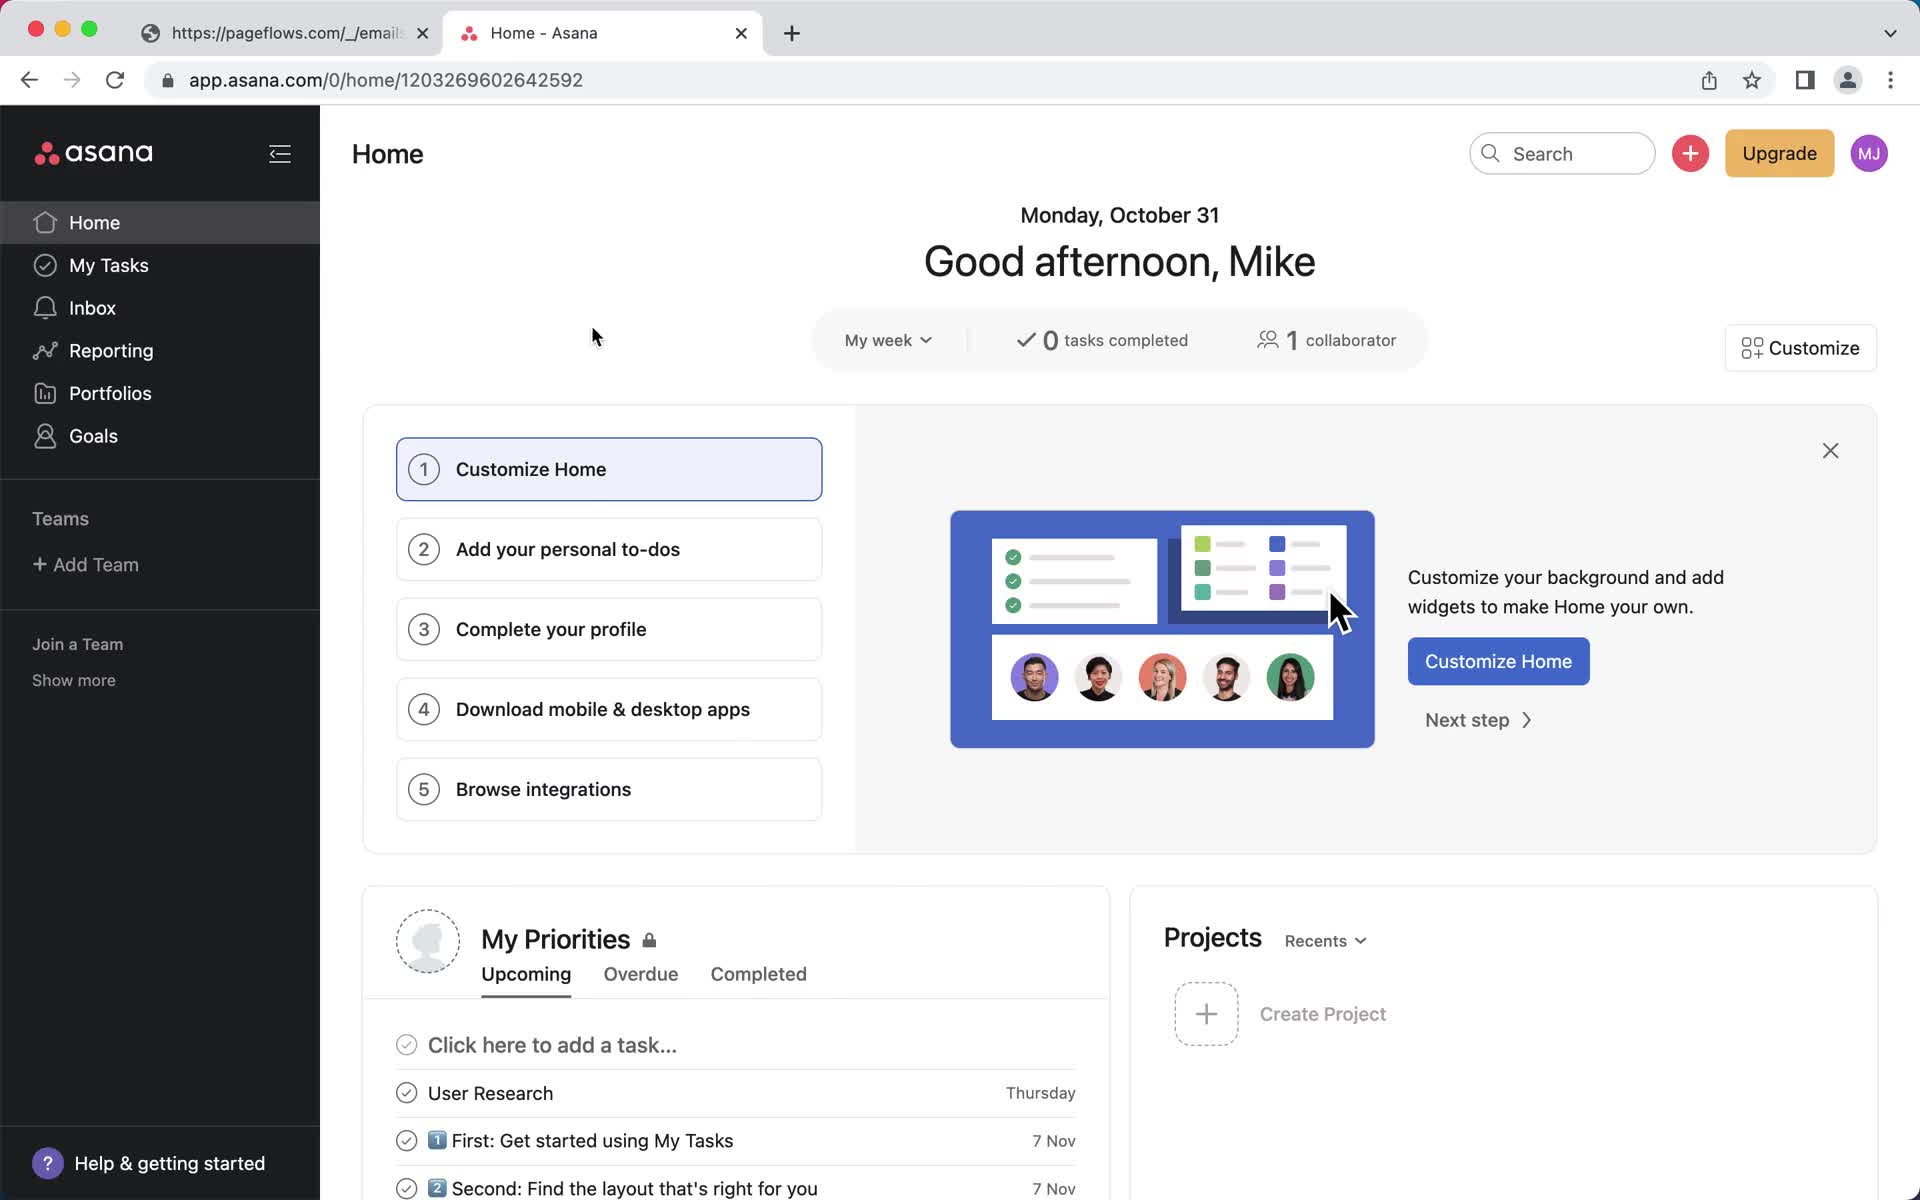Click the purple question mark help icon
The image size is (1920, 1200).
click(x=47, y=1163)
